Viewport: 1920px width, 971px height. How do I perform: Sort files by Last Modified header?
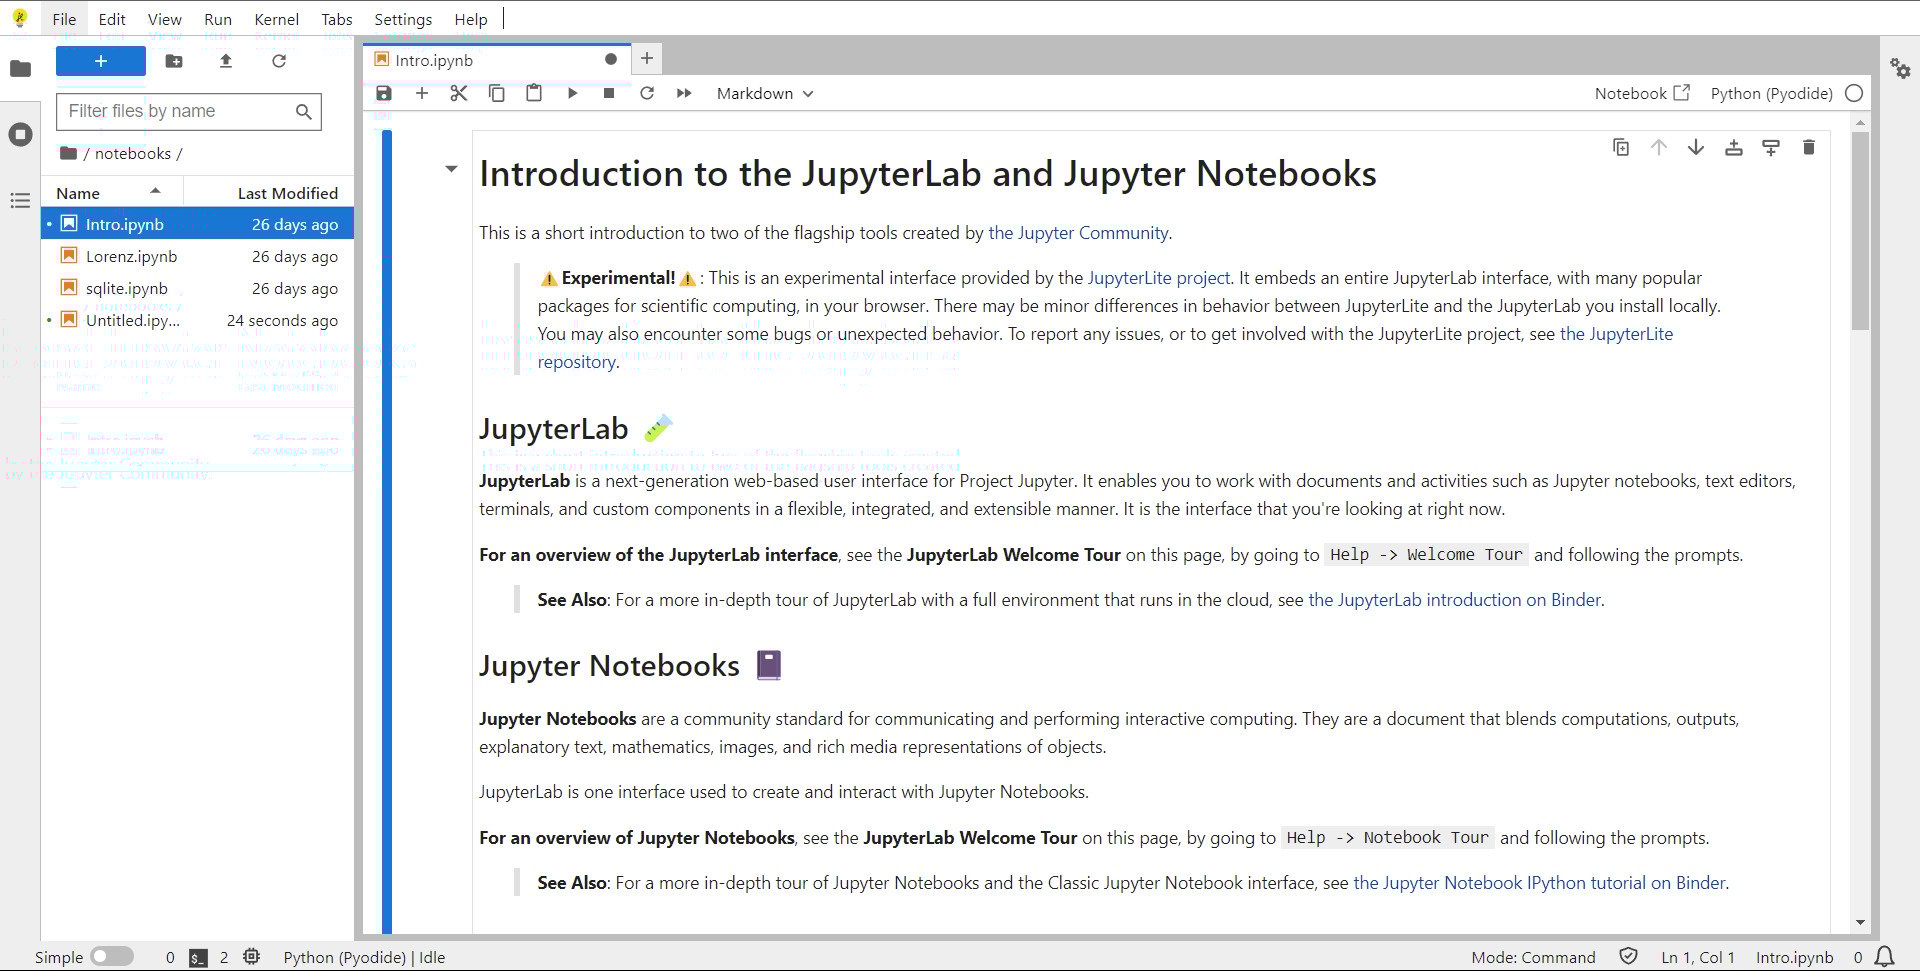pyautogui.click(x=270, y=193)
